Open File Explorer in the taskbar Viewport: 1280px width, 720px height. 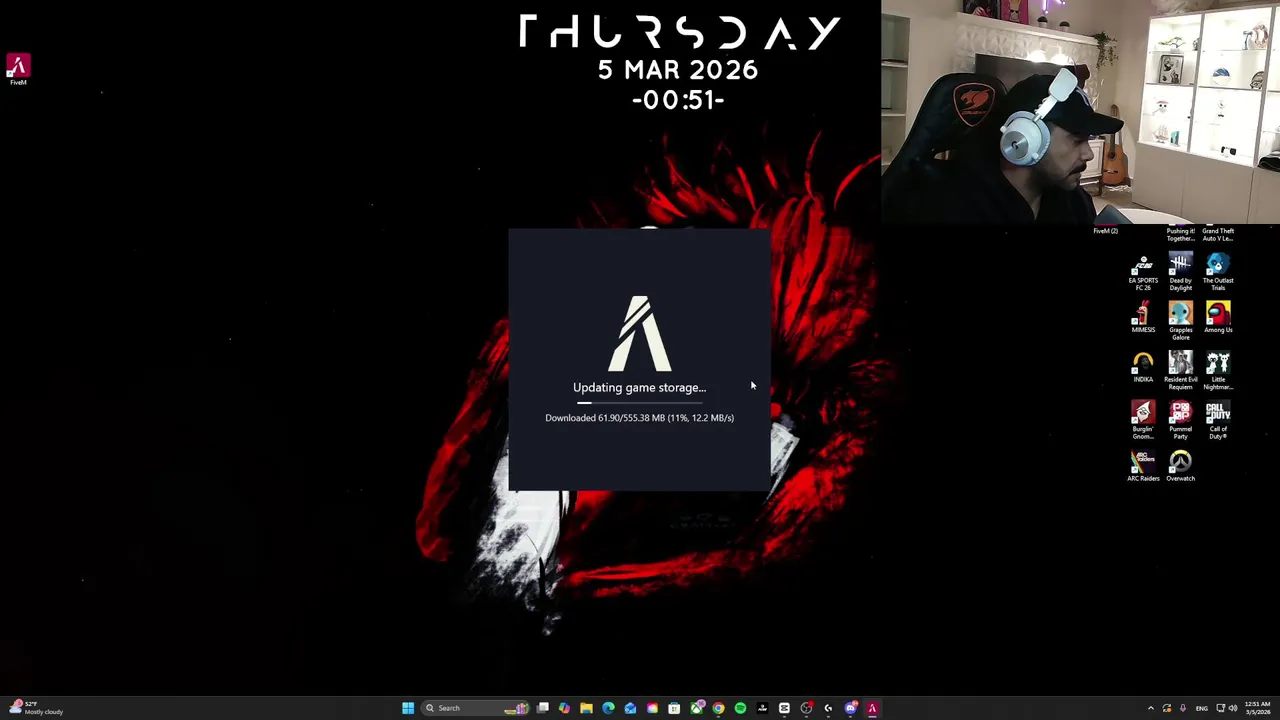586,708
